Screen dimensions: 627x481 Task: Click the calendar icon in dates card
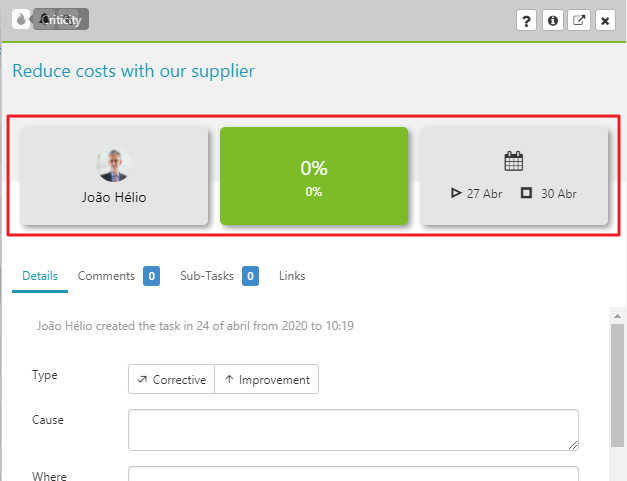(514, 161)
